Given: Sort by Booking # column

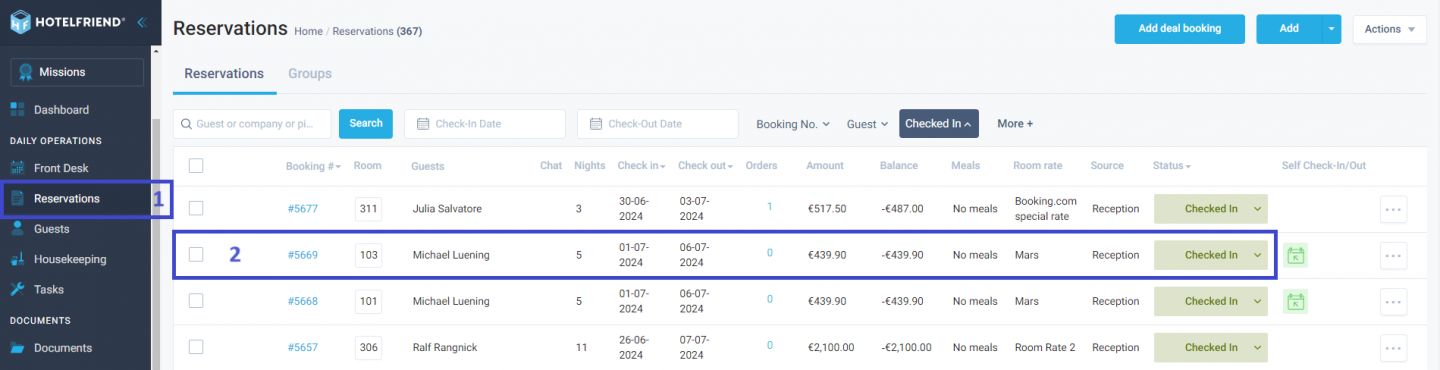Looking at the screenshot, I should (x=313, y=166).
